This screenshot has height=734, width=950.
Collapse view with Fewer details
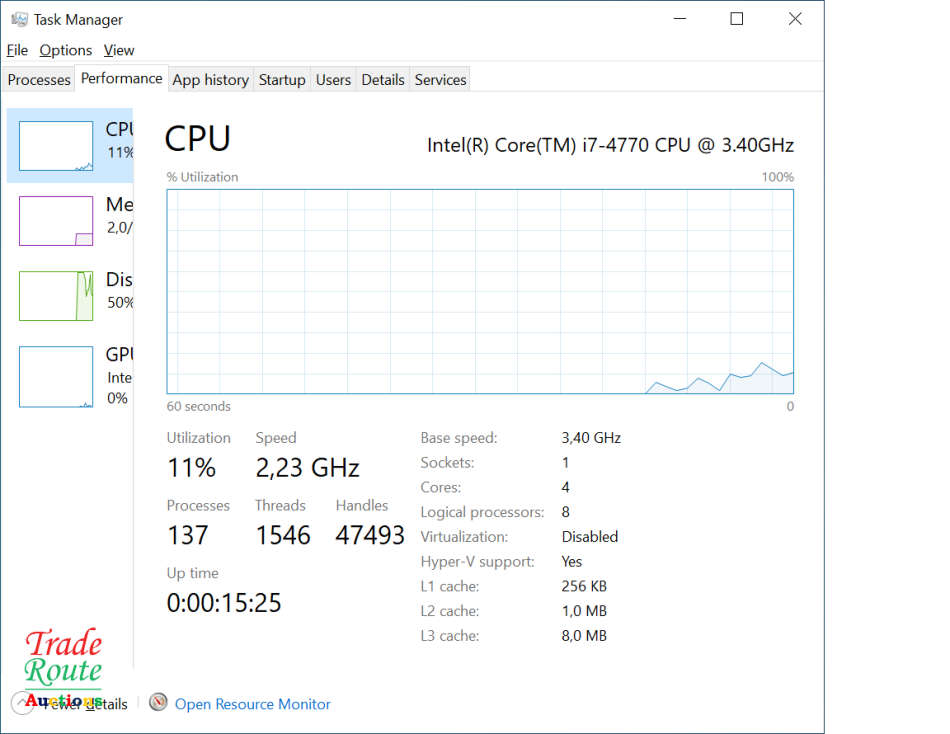[x=85, y=704]
